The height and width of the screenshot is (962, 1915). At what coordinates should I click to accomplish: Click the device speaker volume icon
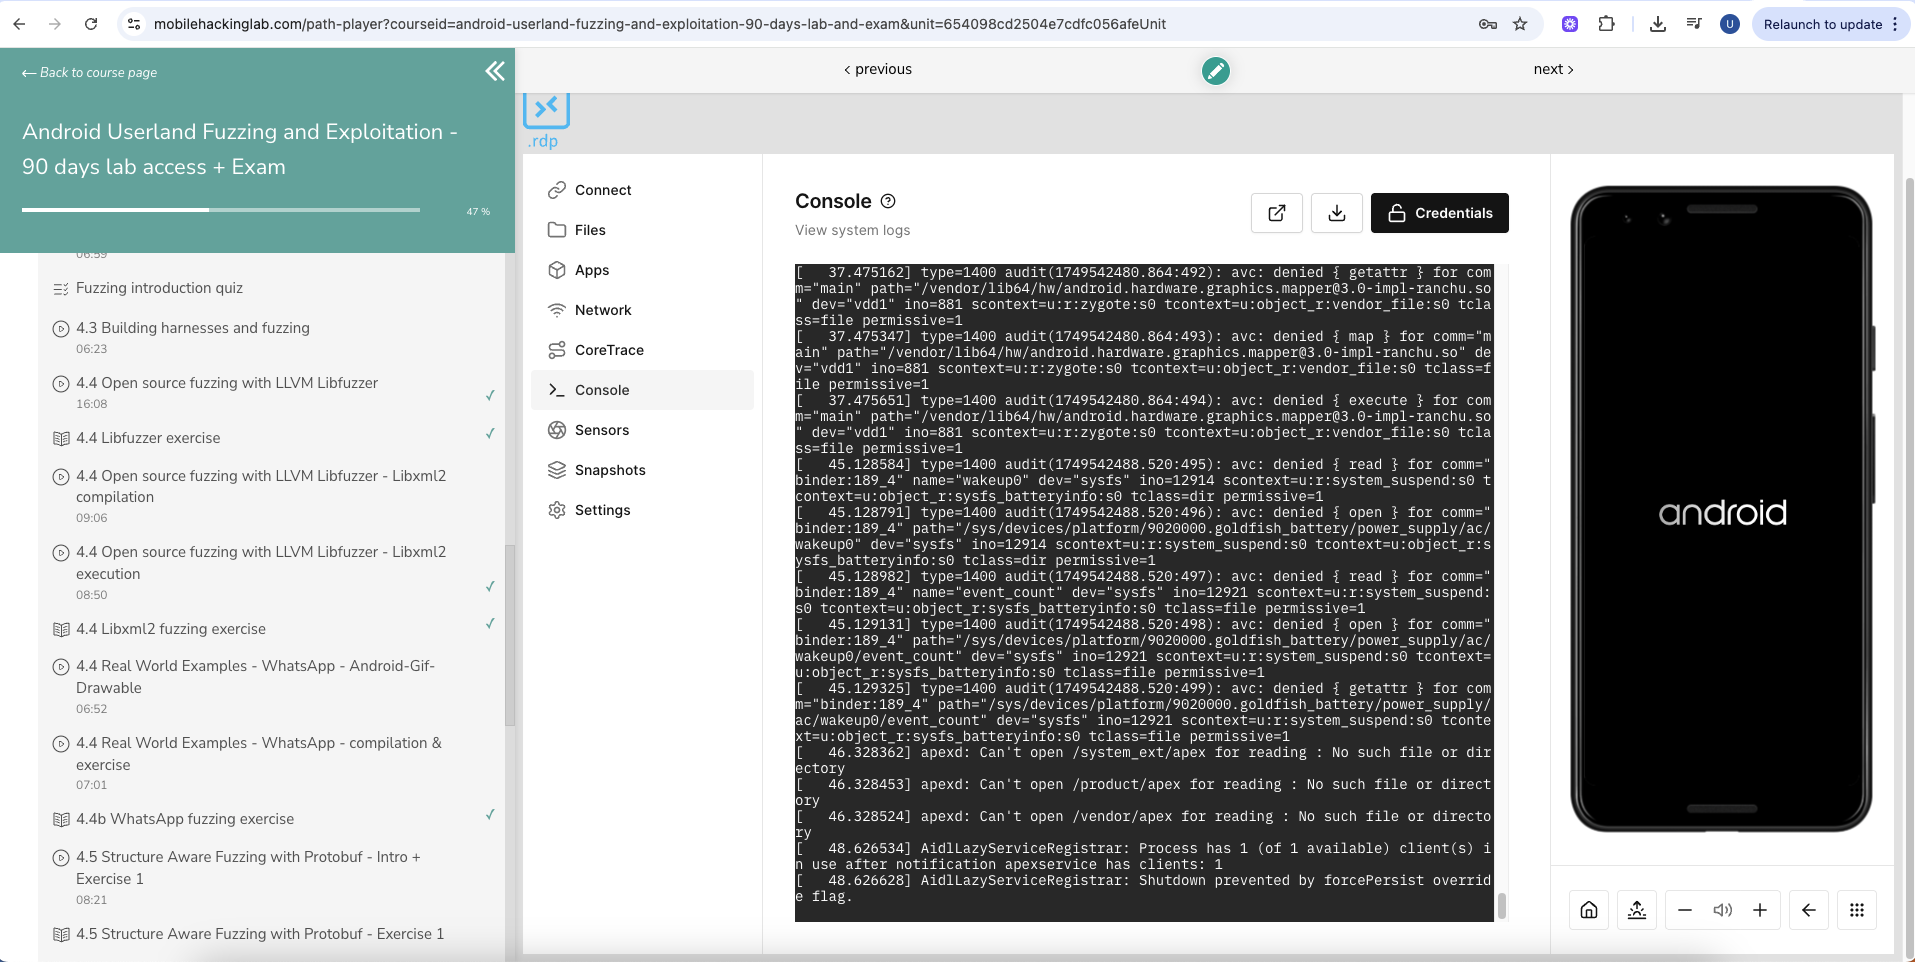(x=1722, y=910)
